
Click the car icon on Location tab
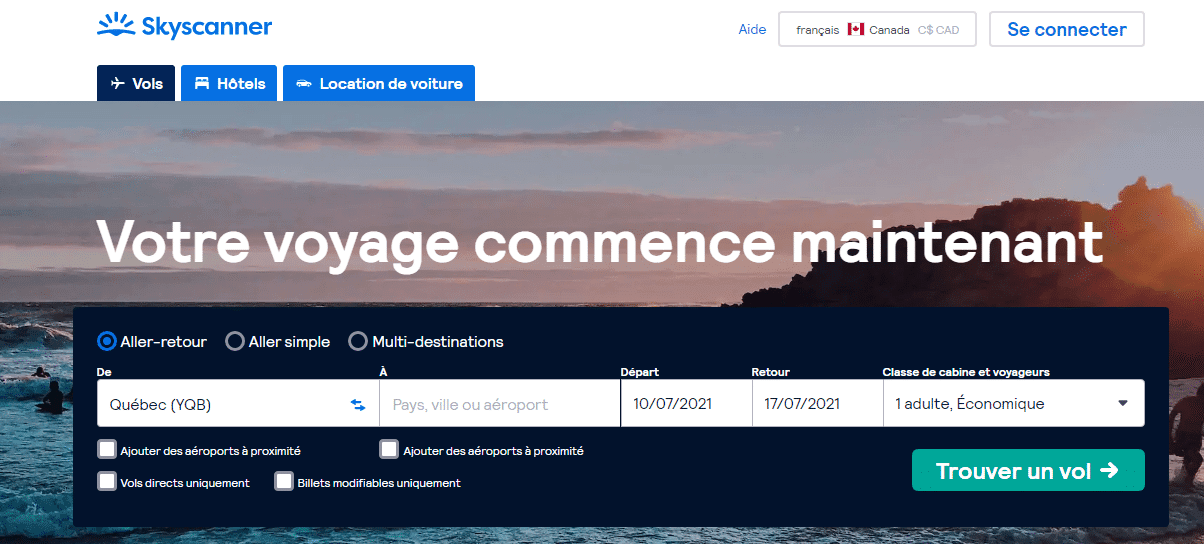304,83
